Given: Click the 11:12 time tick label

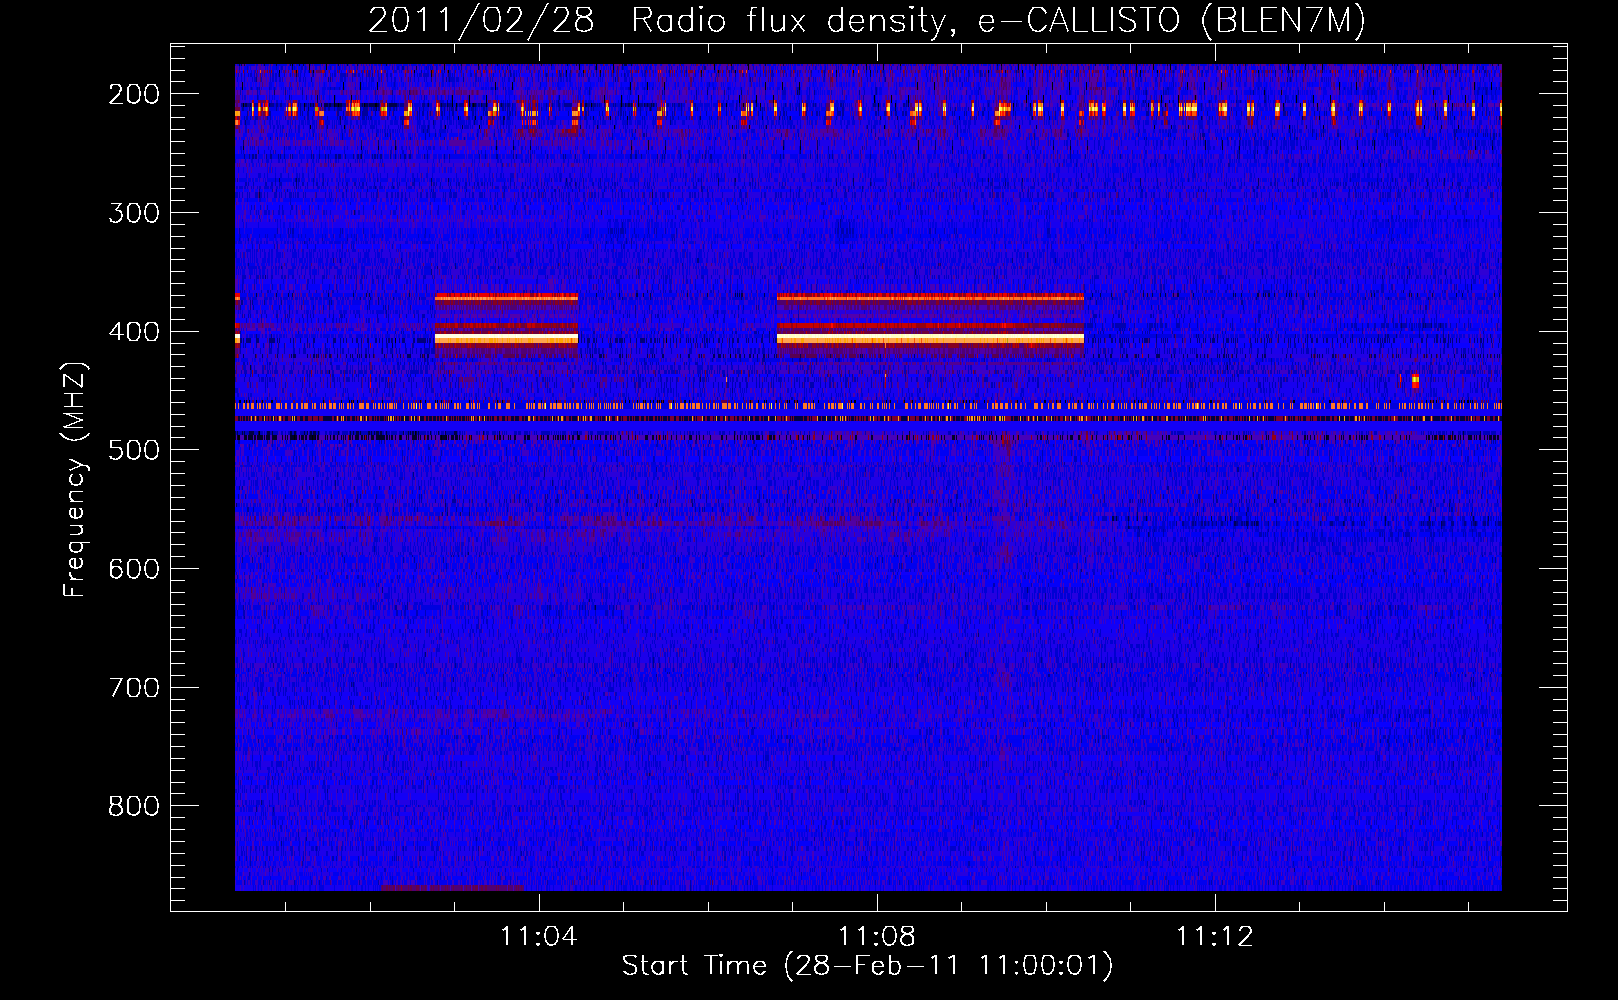Looking at the screenshot, I should (x=1215, y=937).
